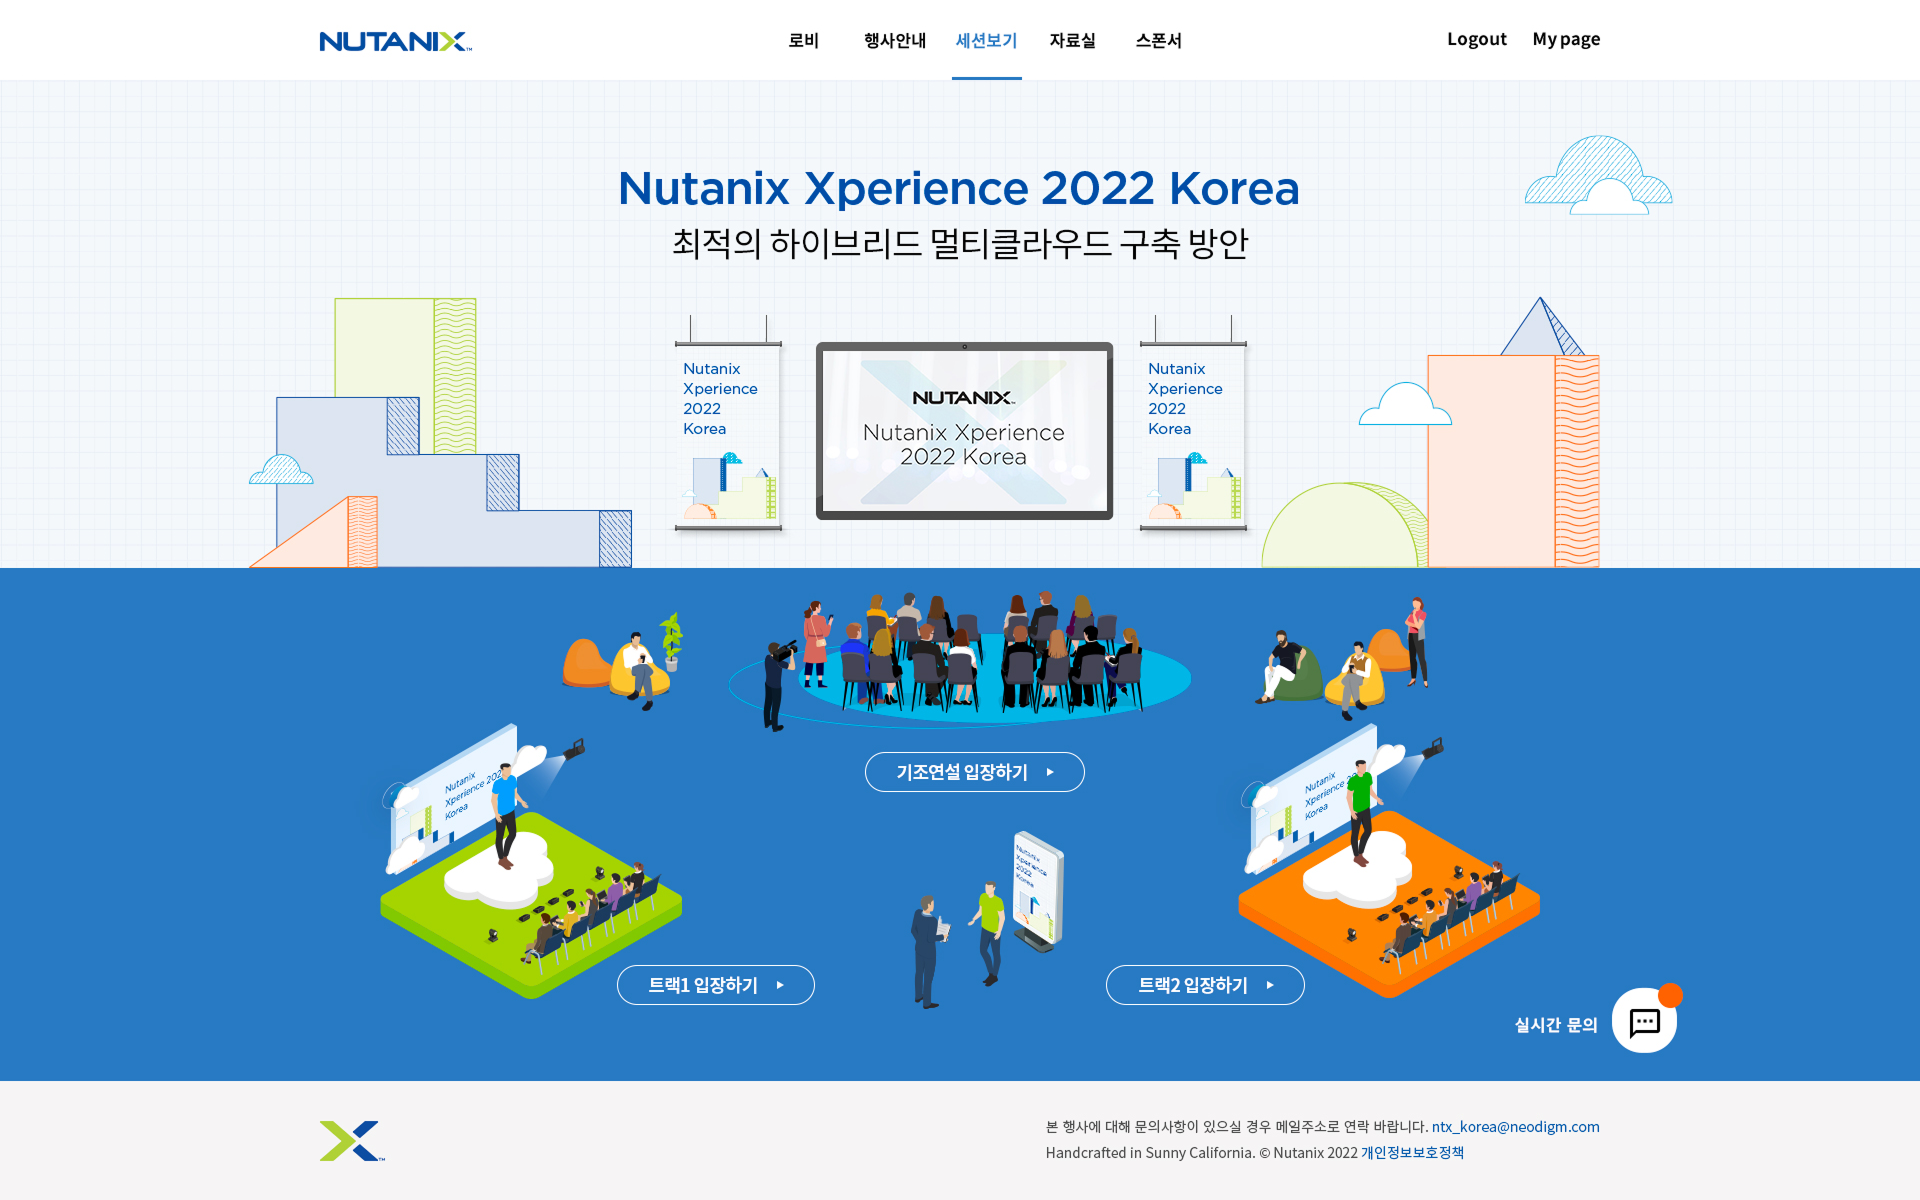
Task: Go to My page
Action: [1566, 39]
